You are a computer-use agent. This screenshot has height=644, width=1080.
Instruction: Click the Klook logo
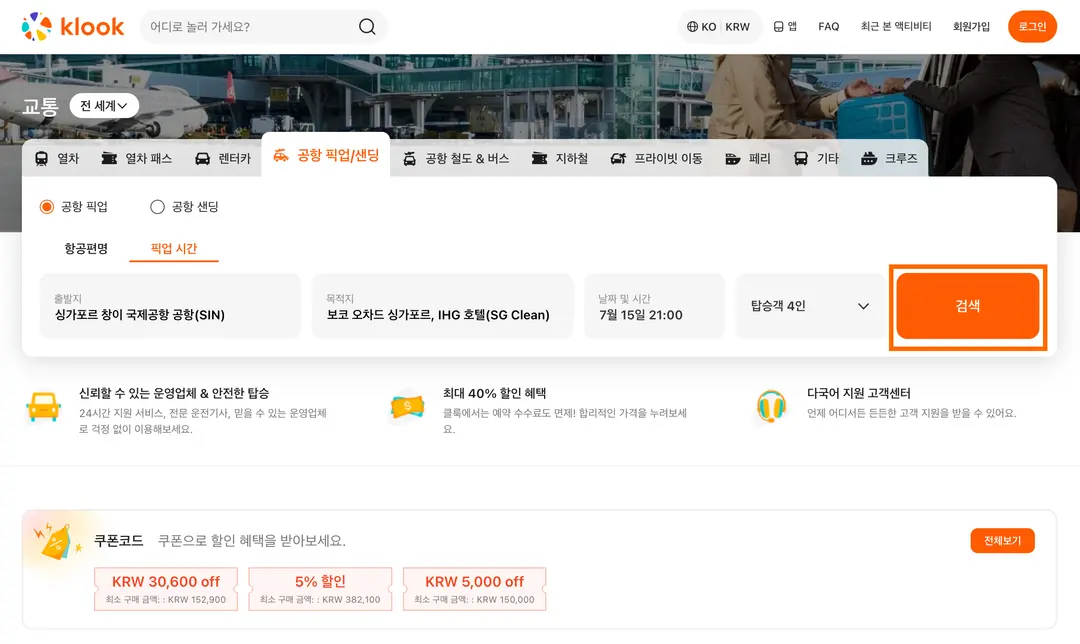(72, 27)
